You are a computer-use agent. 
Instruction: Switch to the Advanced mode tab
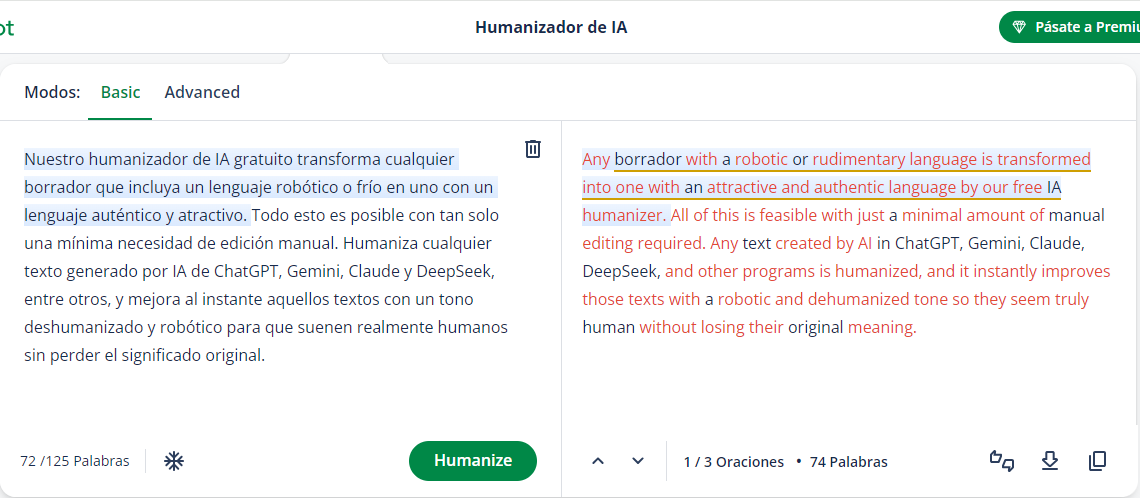point(202,92)
